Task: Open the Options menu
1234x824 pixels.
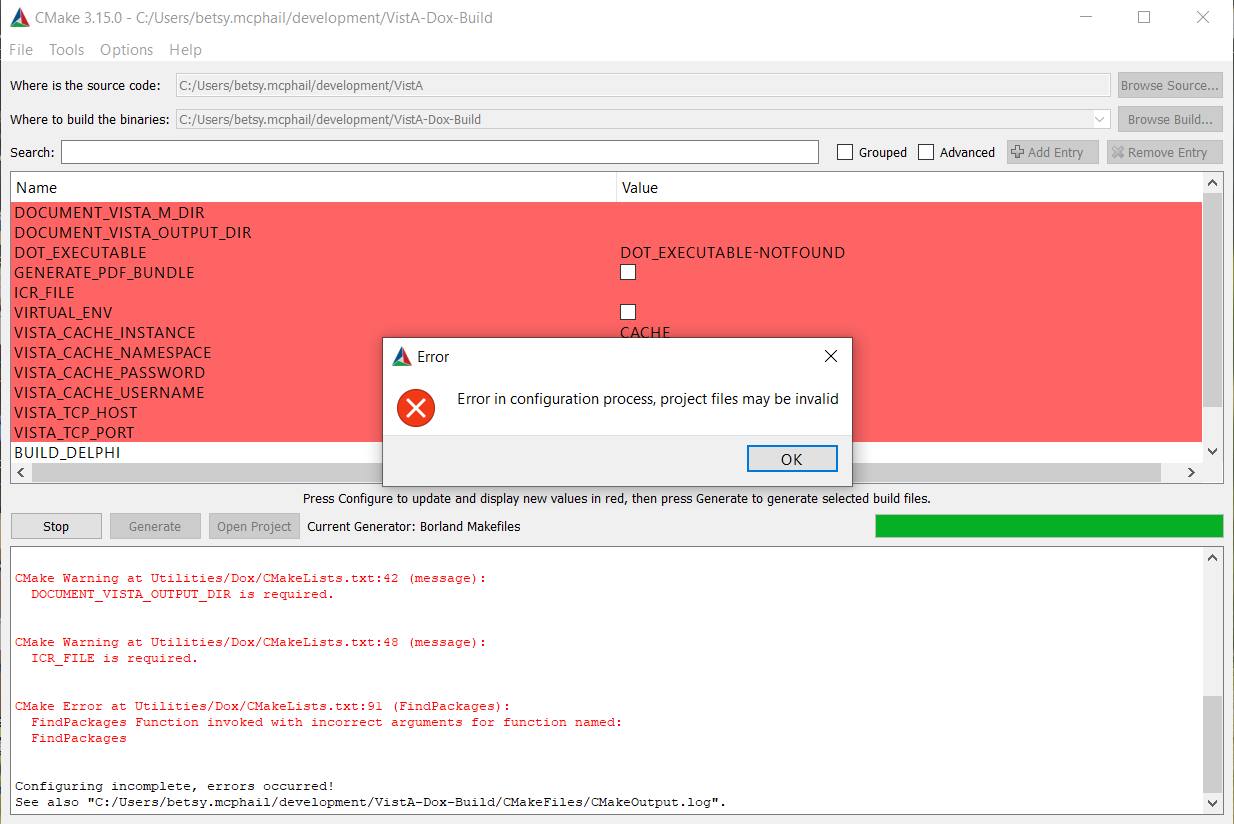Action: pos(127,50)
